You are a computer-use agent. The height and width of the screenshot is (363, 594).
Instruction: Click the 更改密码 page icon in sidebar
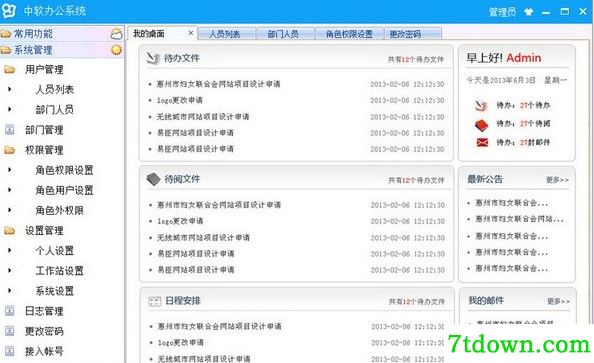[x=9, y=331]
